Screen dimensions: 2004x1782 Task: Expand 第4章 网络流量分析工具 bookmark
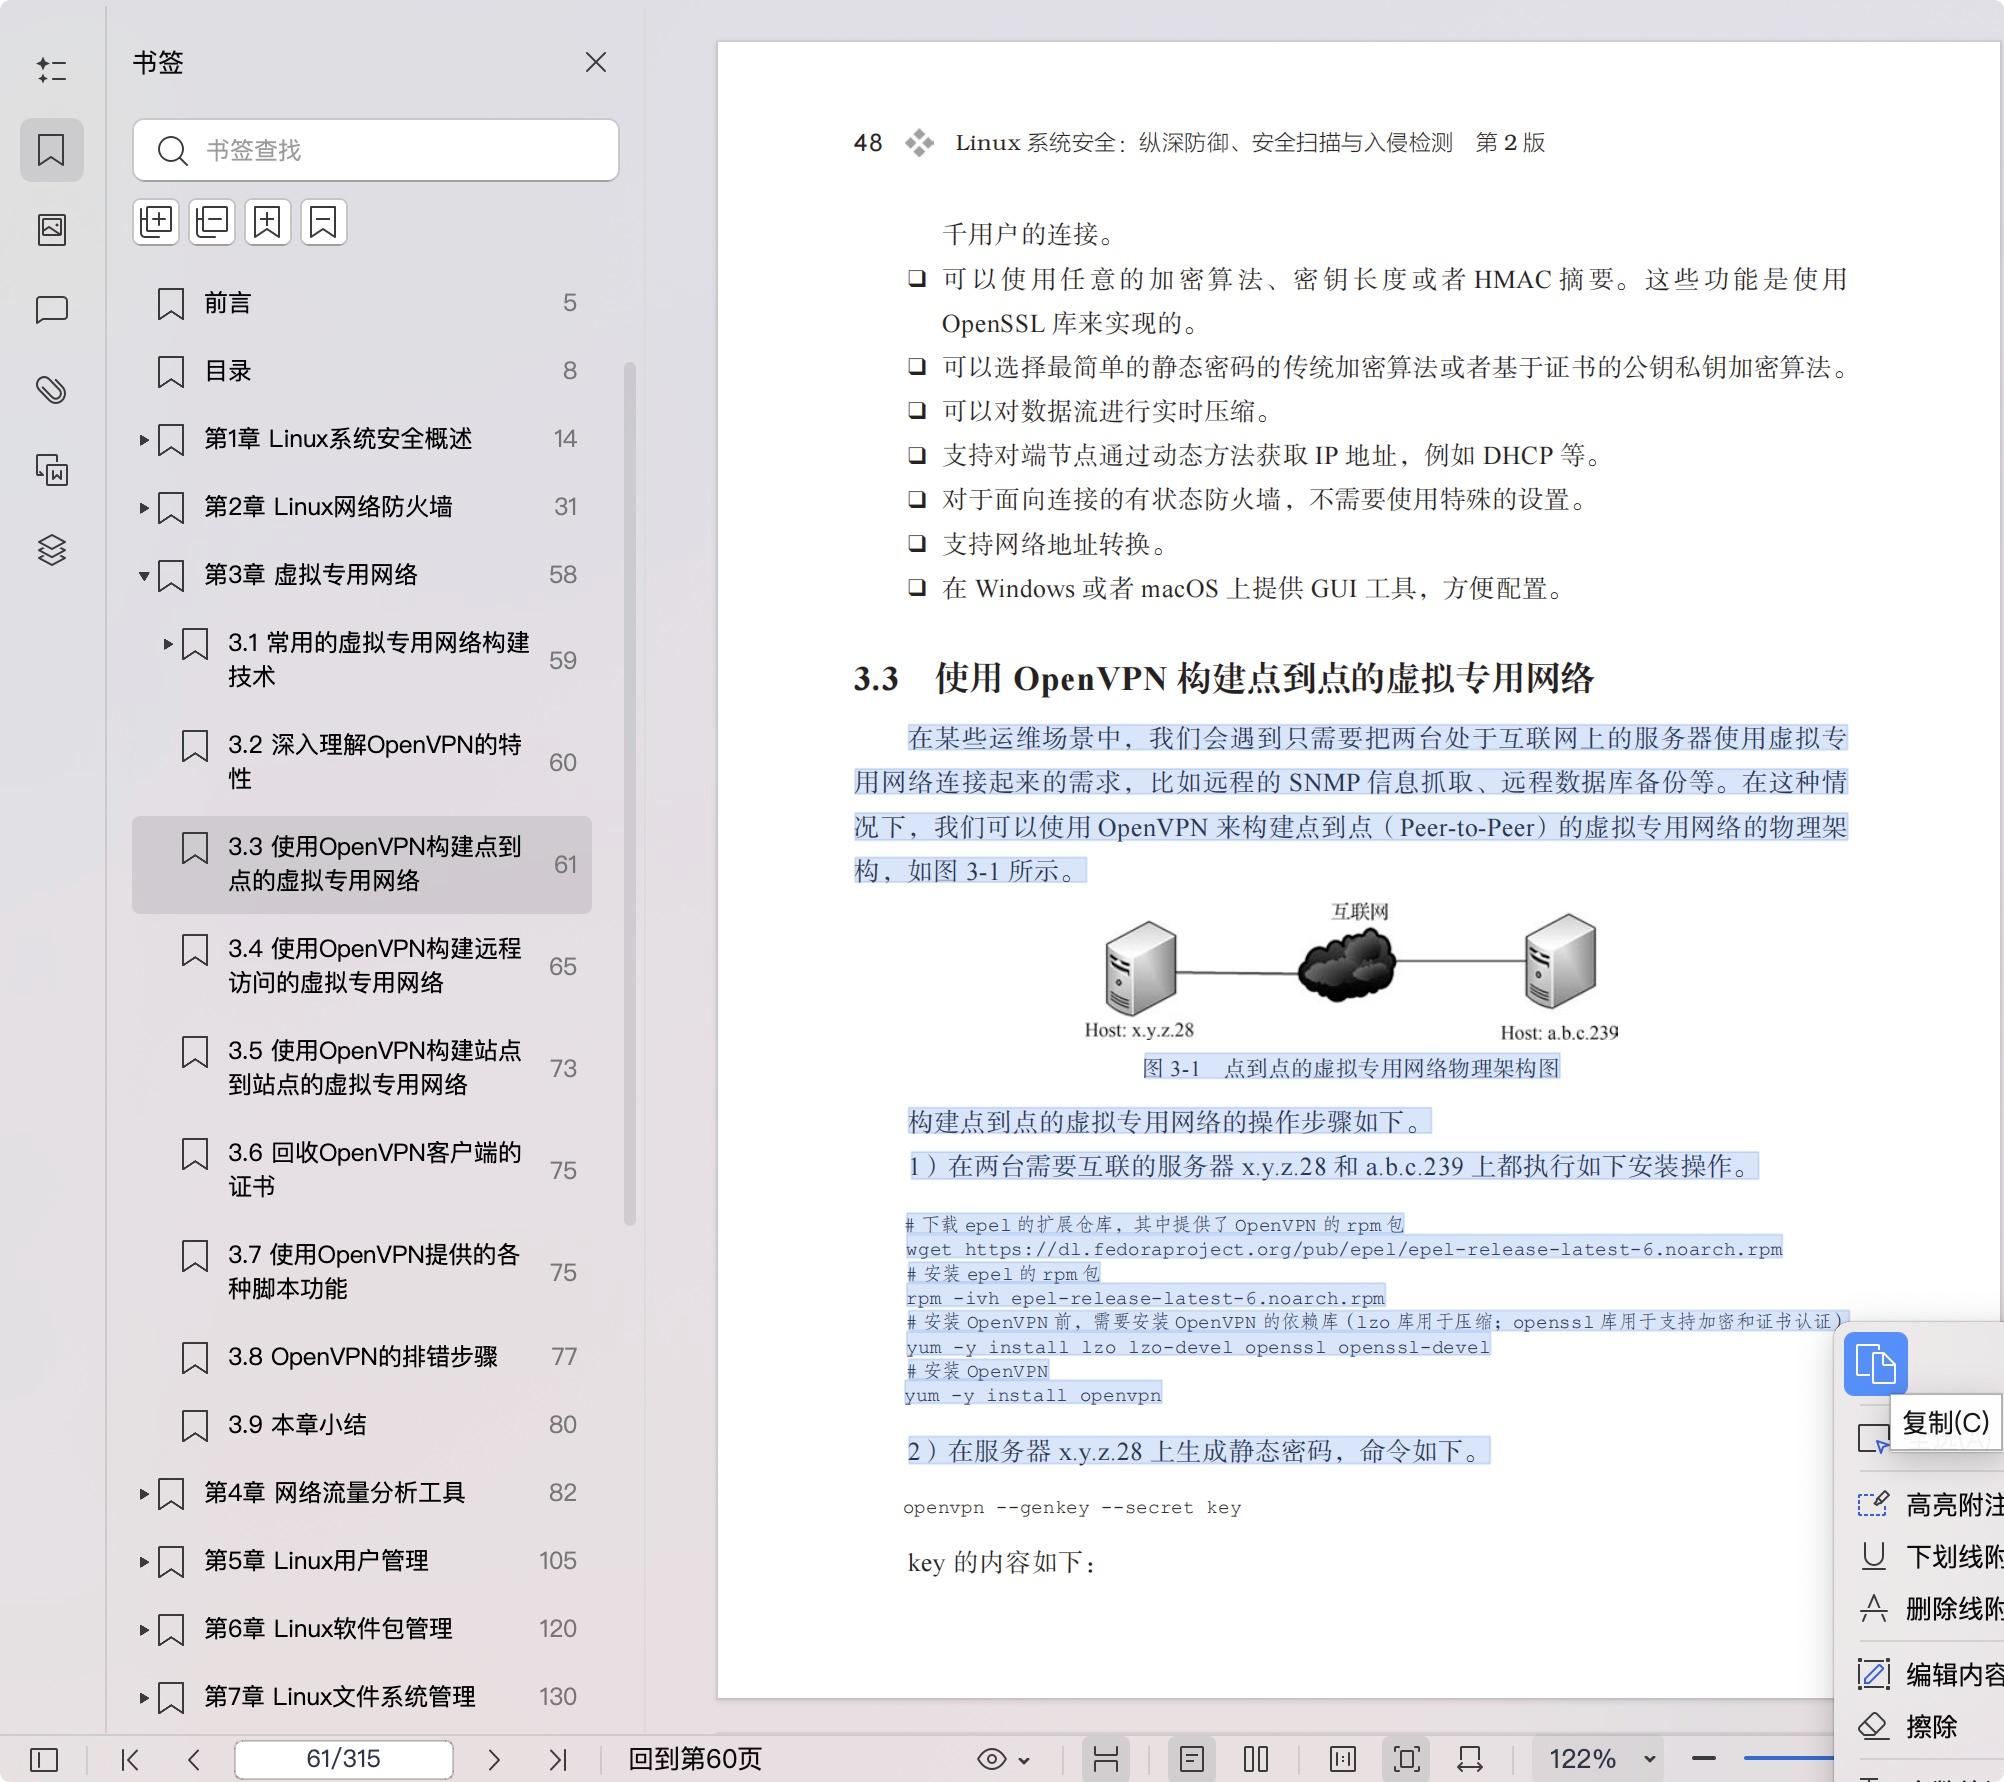tap(143, 1493)
